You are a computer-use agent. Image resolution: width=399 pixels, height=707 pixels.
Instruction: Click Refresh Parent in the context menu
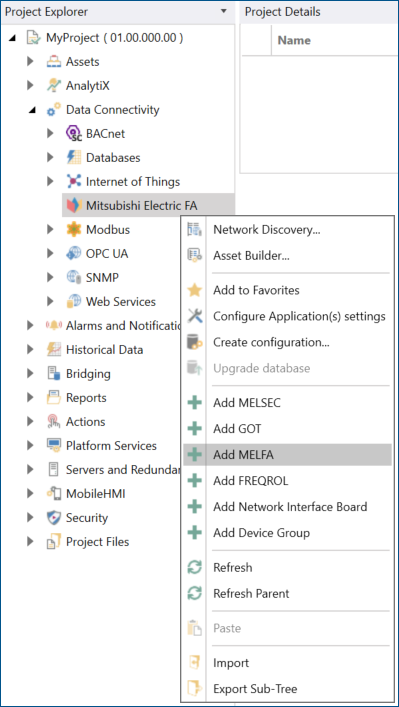point(289,593)
